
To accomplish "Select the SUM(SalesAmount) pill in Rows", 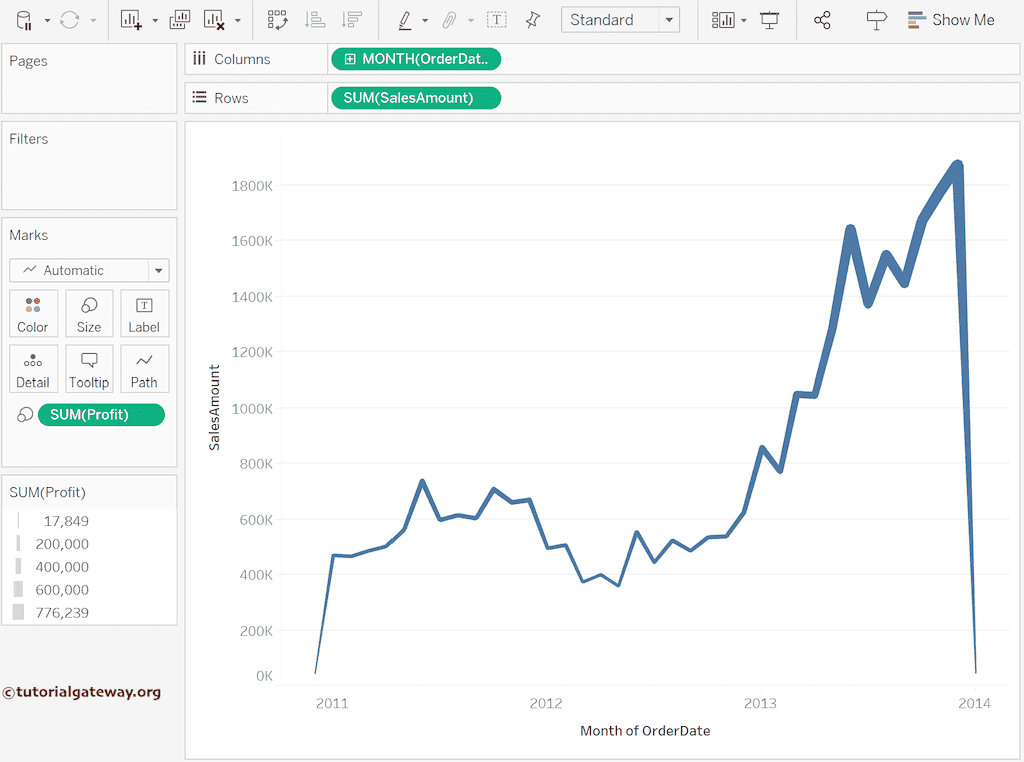I will (415, 98).
